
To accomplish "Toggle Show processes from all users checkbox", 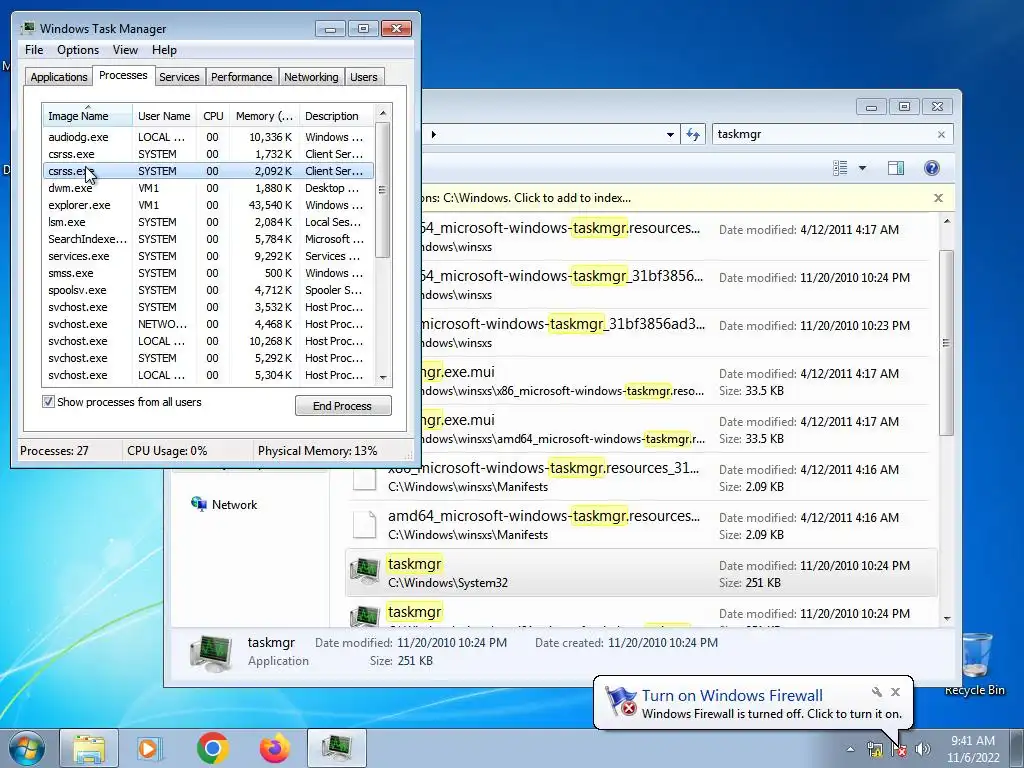I will (48, 402).
